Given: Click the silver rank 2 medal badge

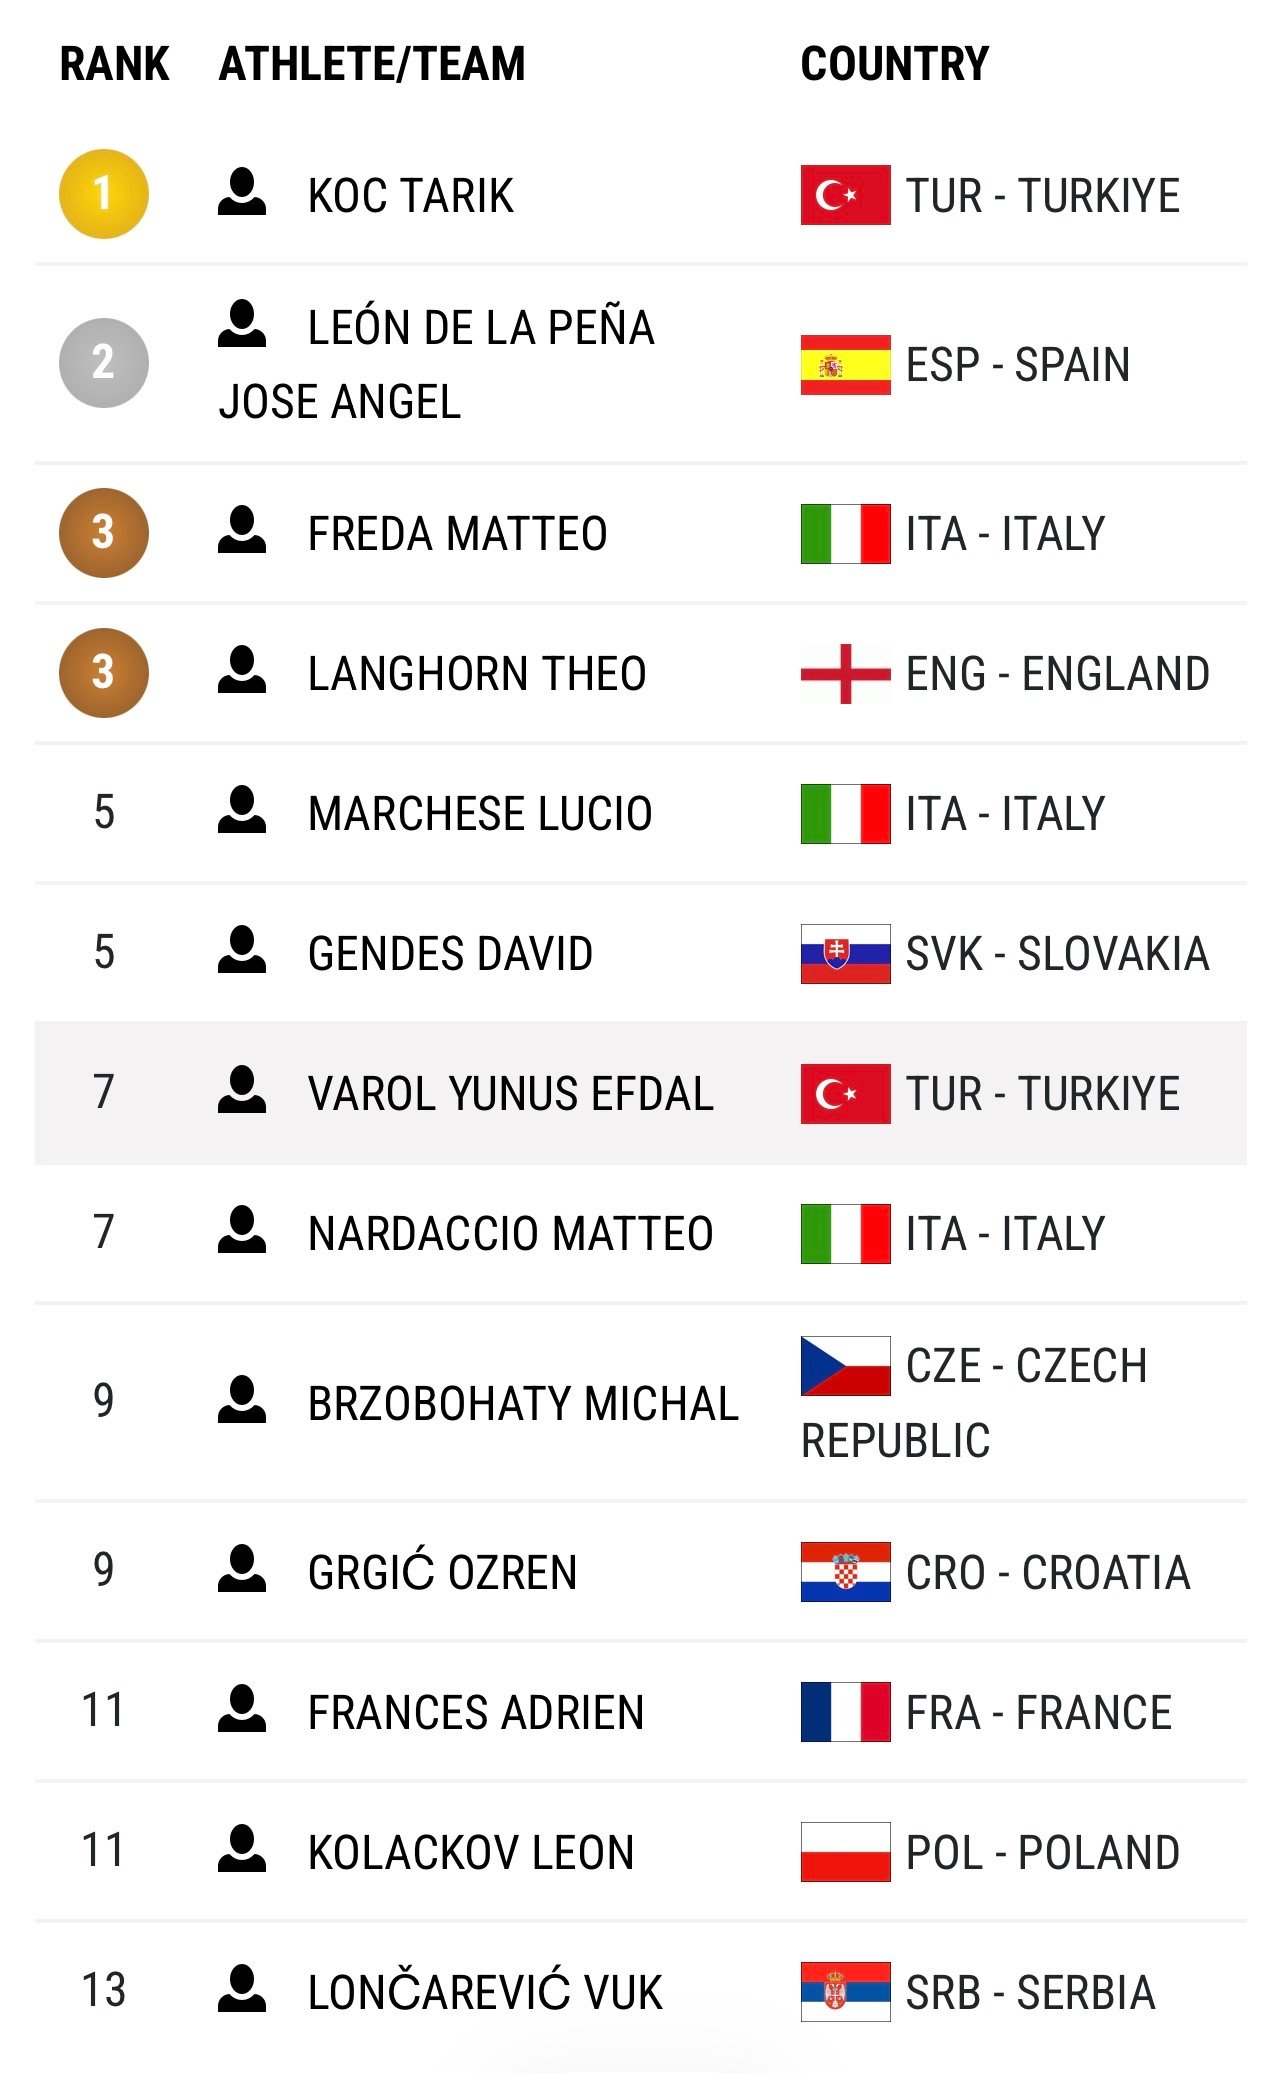Looking at the screenshot, I should (104, 363).
